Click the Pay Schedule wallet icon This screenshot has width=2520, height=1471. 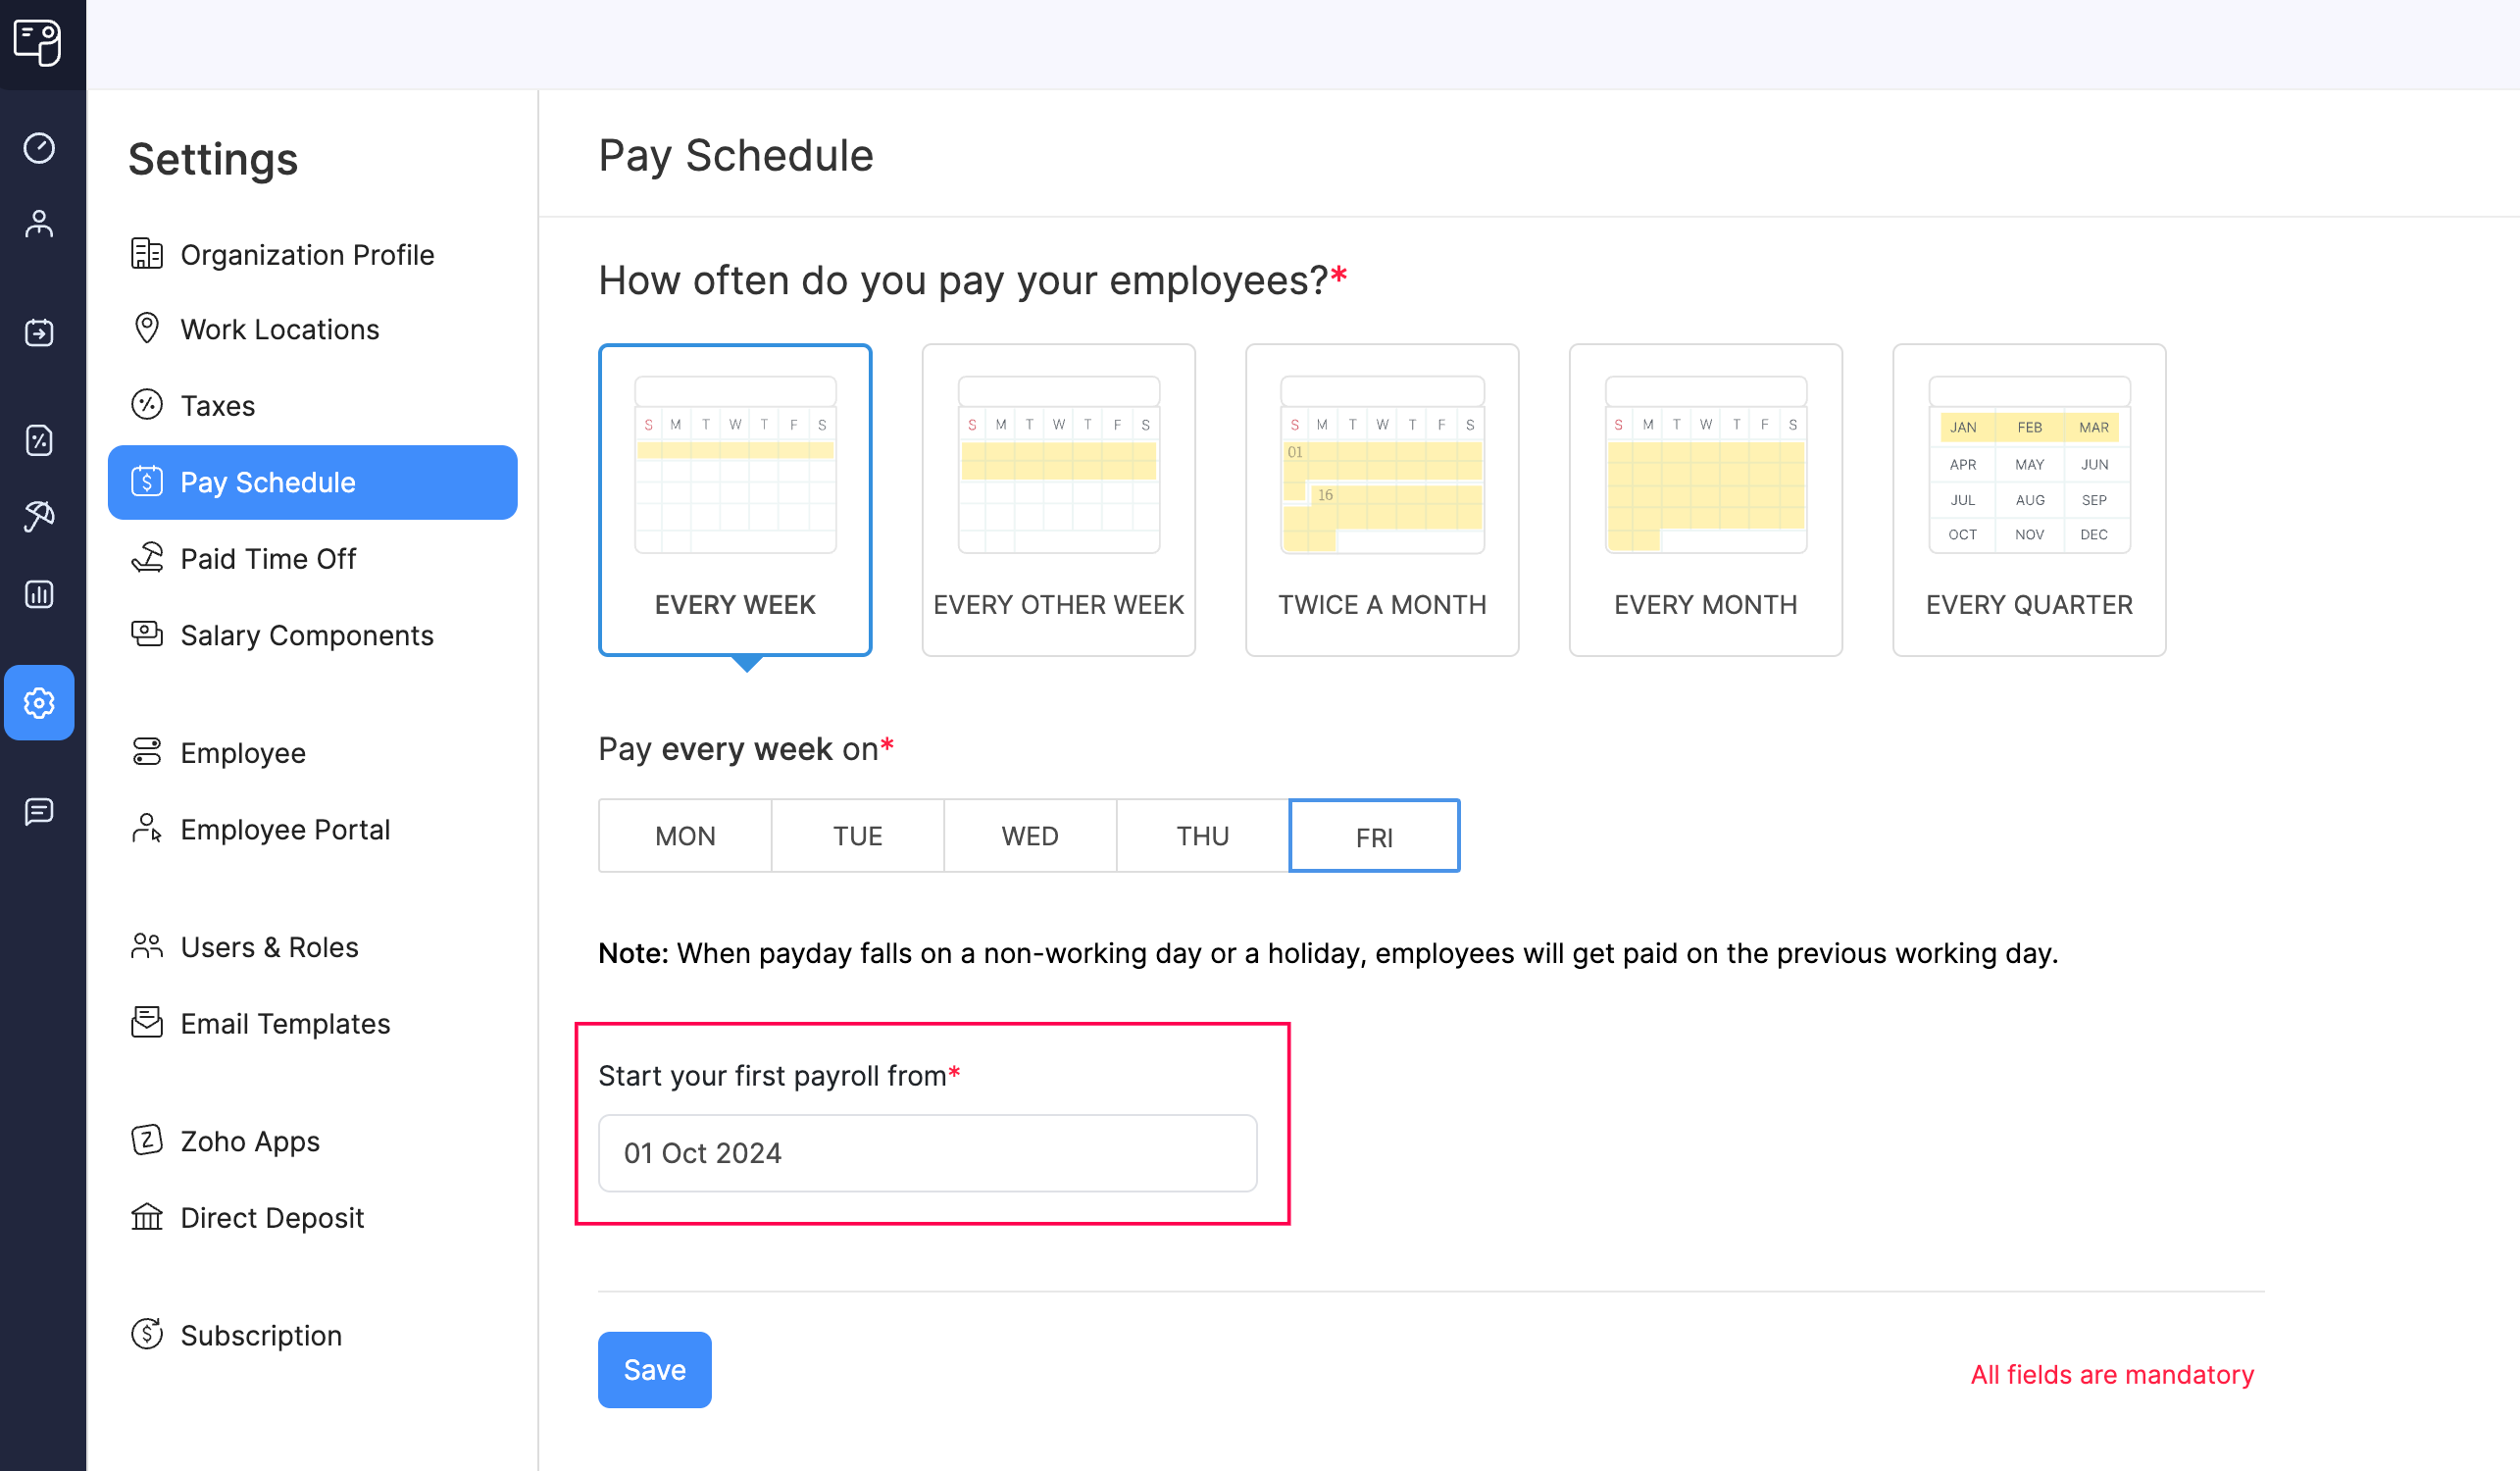click(147, 482)
